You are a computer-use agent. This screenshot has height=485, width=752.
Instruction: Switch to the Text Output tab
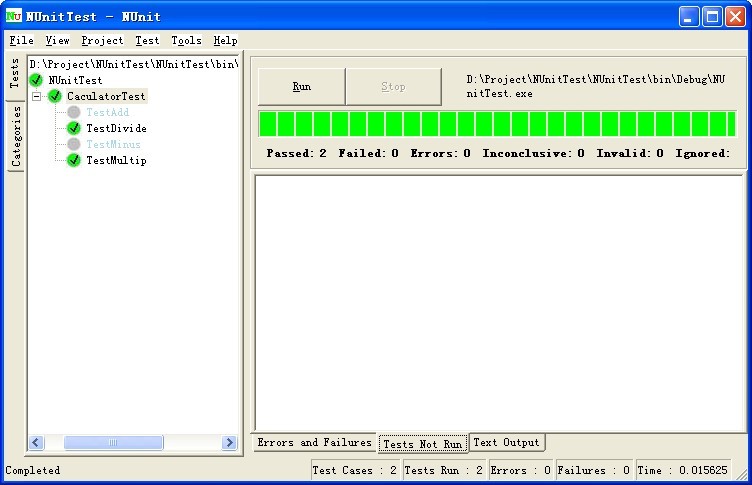pyautogui.click(x=506, y=443)
